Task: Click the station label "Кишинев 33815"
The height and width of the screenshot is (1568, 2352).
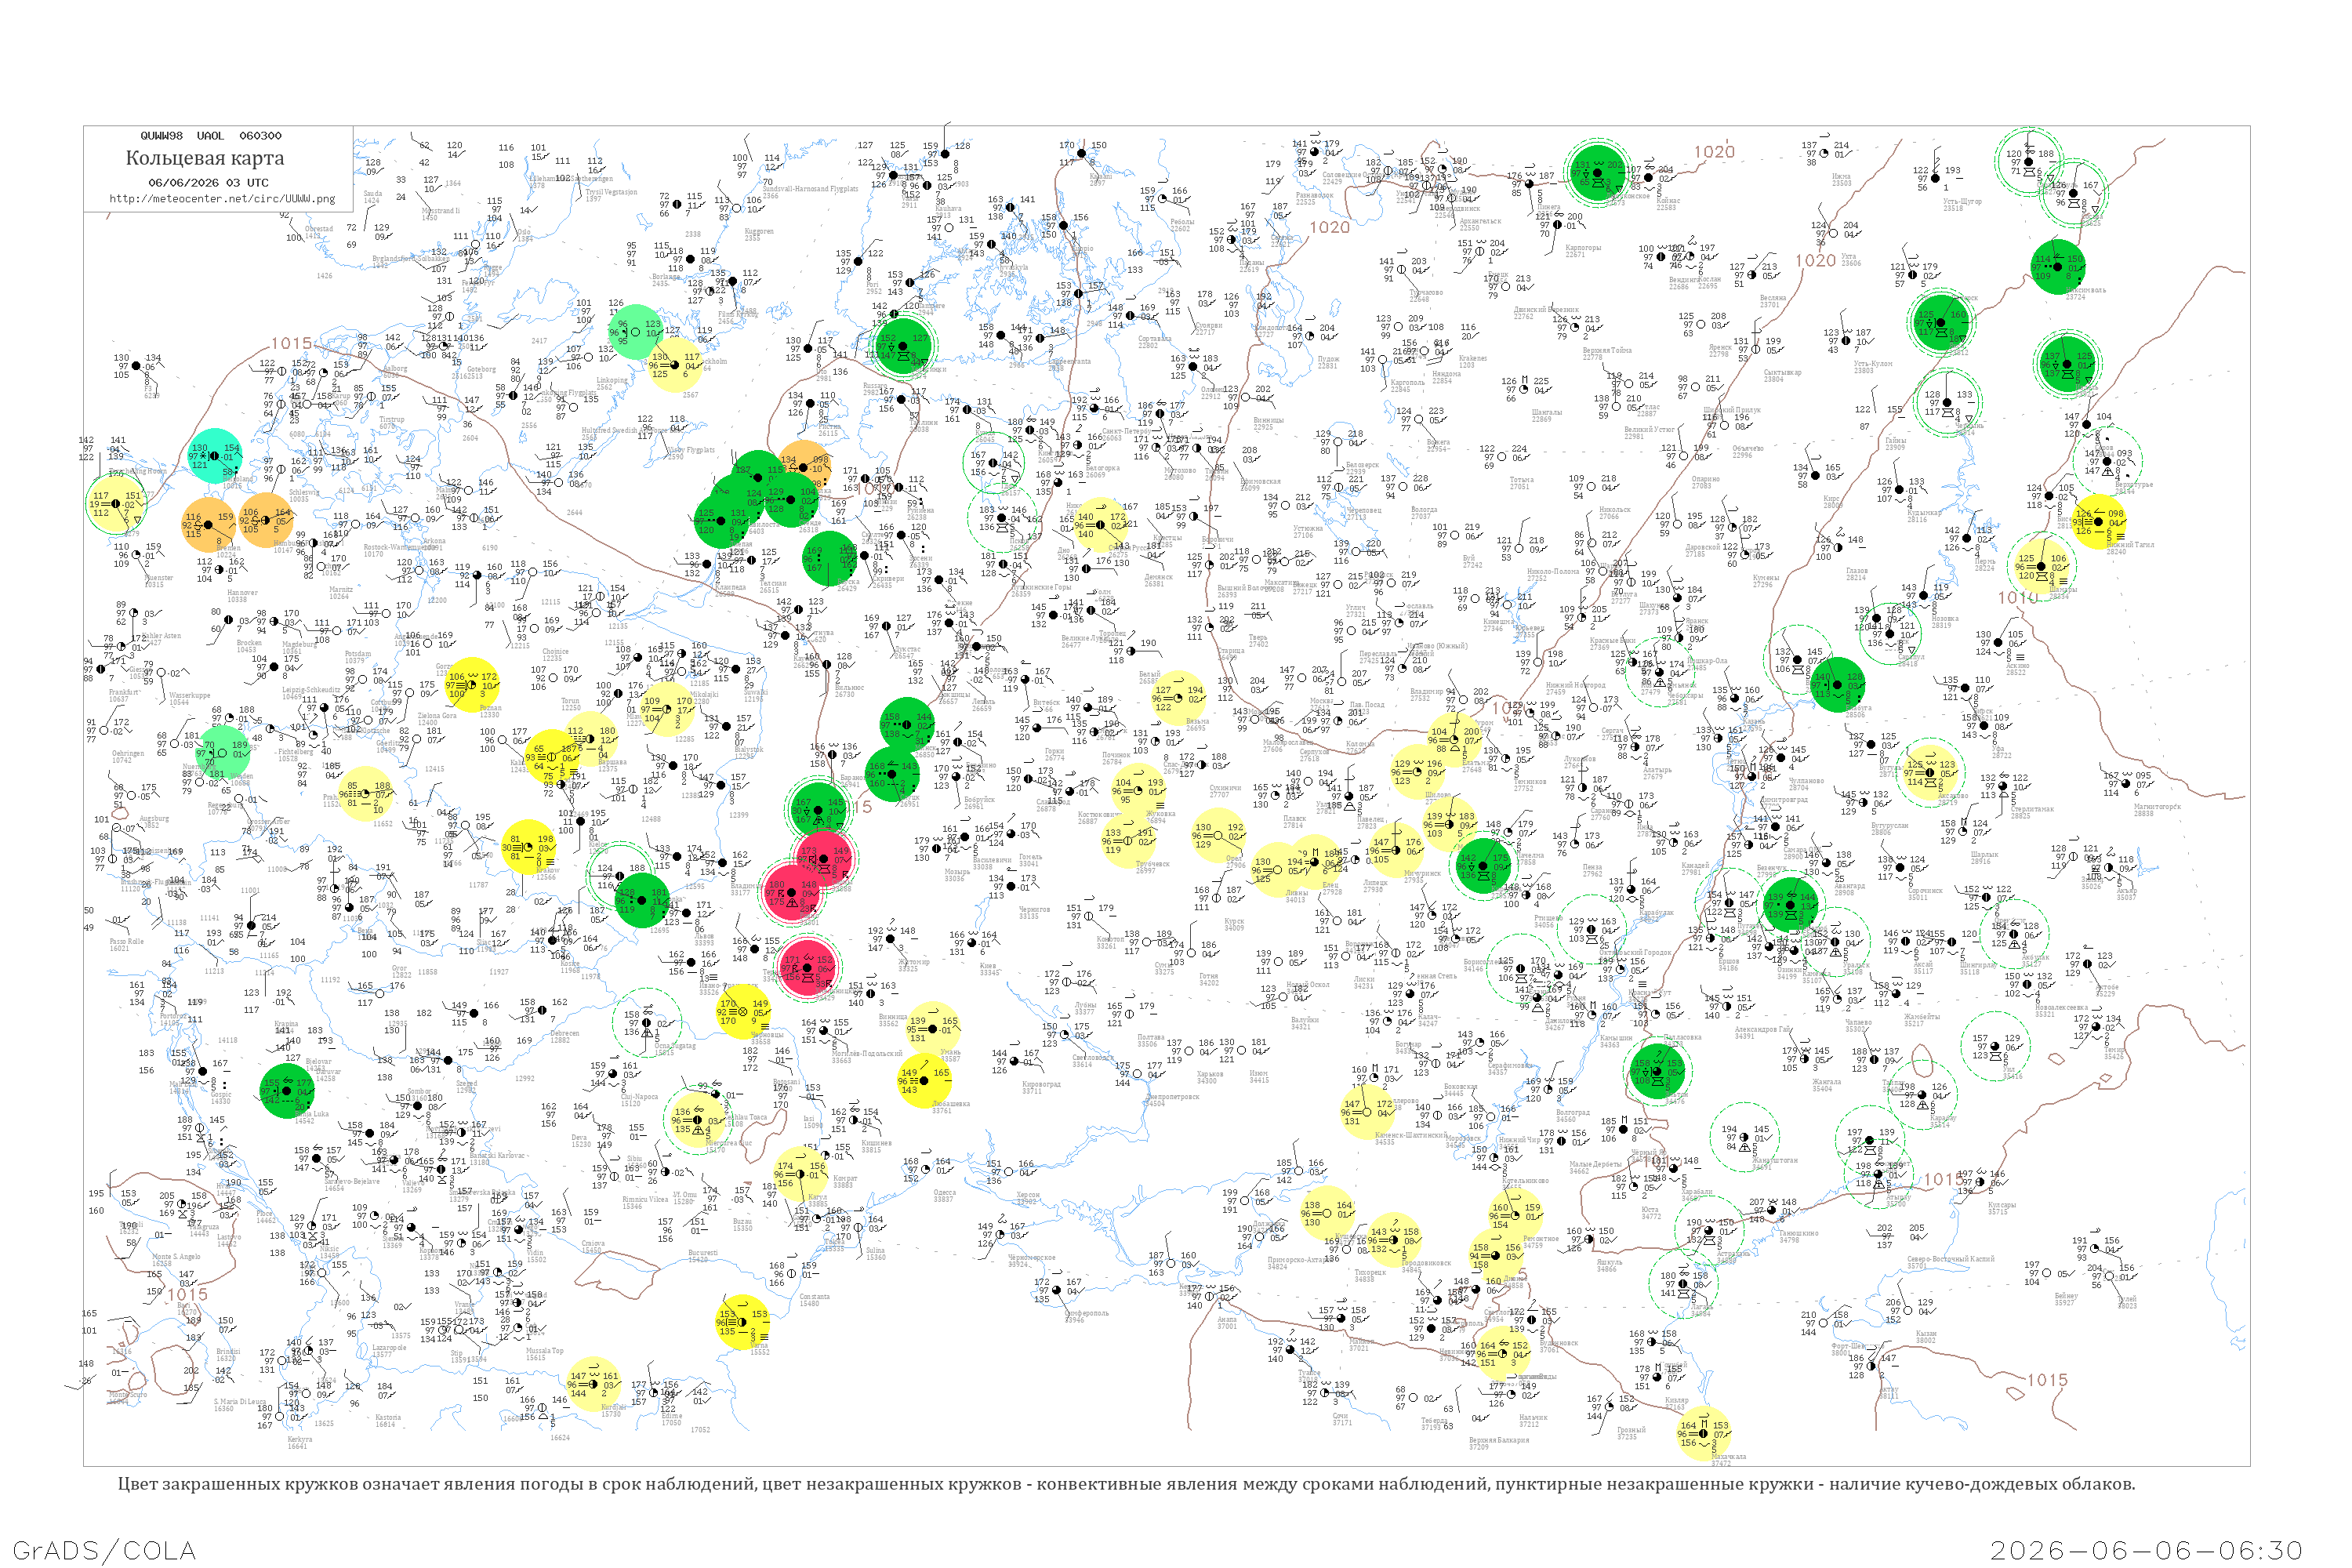Action: click(876, 1146)
